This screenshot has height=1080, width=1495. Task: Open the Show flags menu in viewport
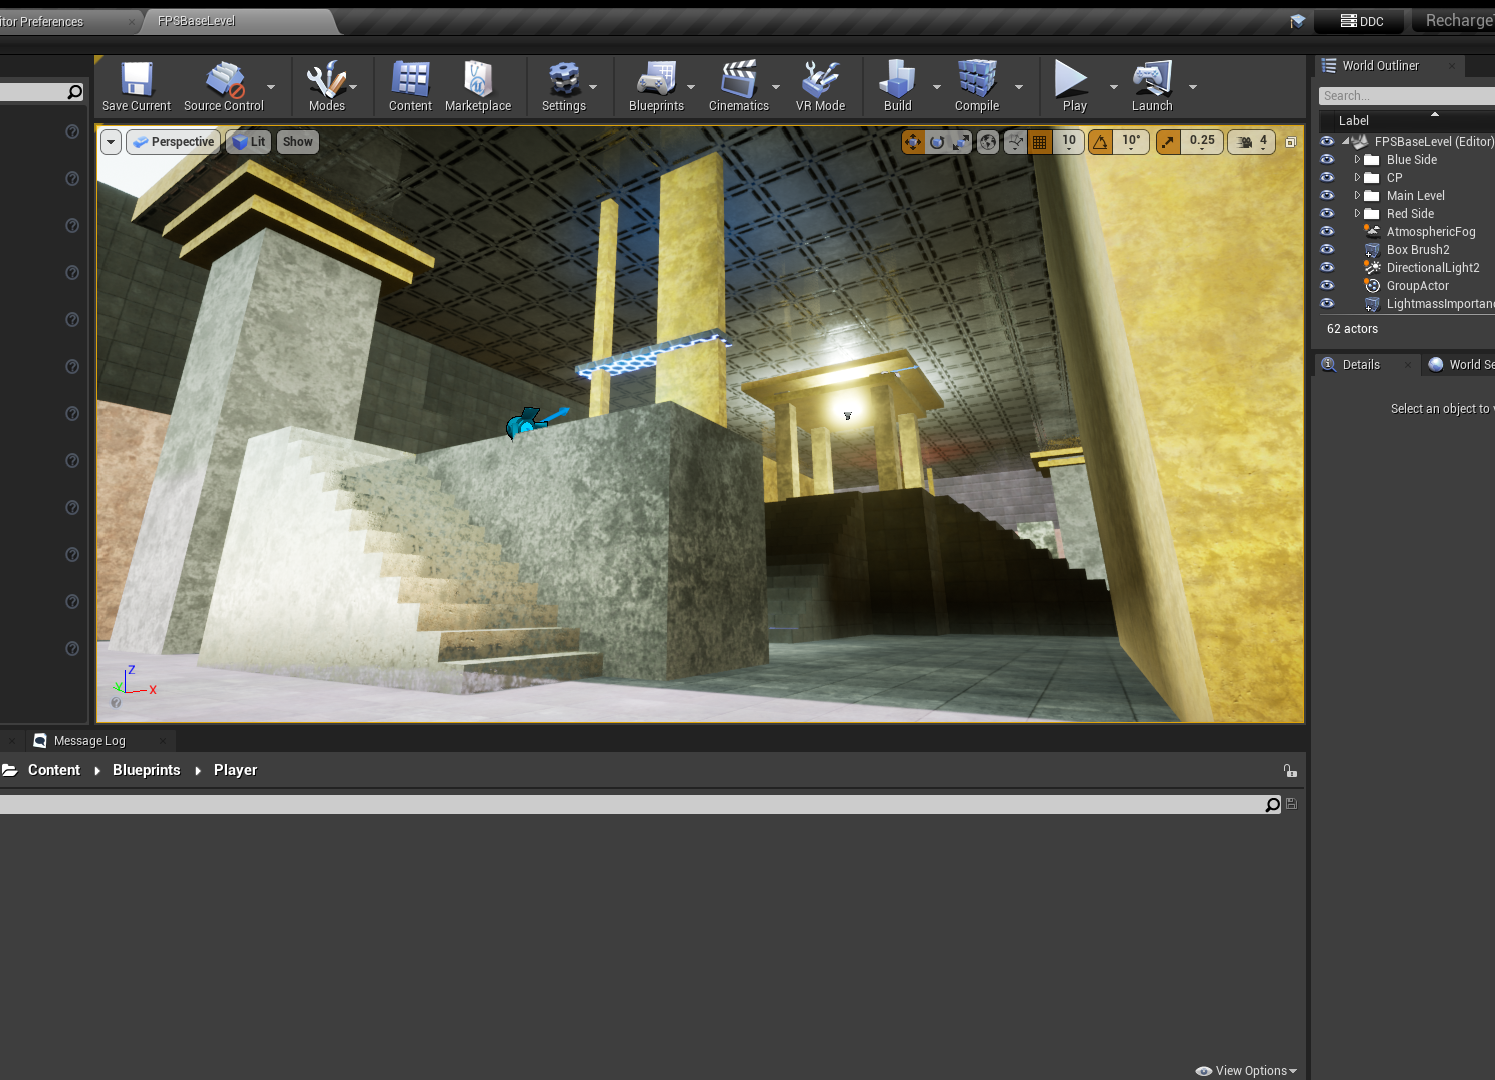coord(297,142)
